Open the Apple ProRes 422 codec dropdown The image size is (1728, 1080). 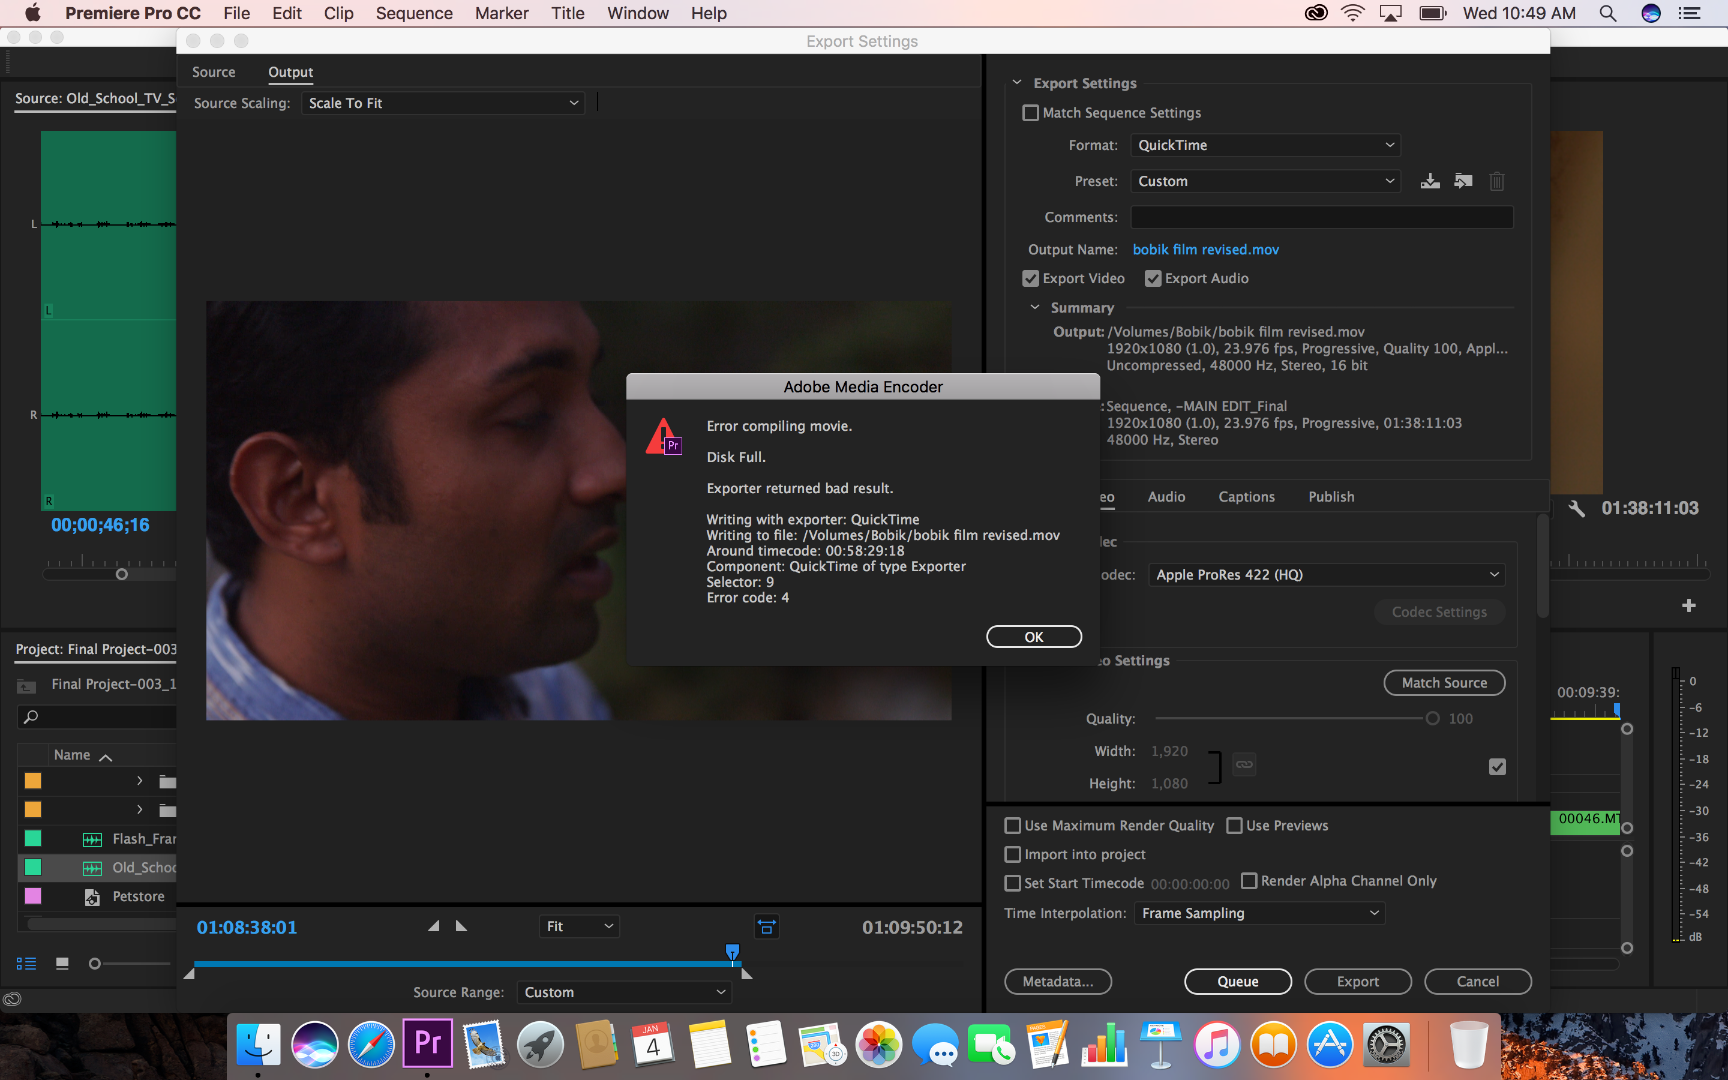[x=1326, y=575]
